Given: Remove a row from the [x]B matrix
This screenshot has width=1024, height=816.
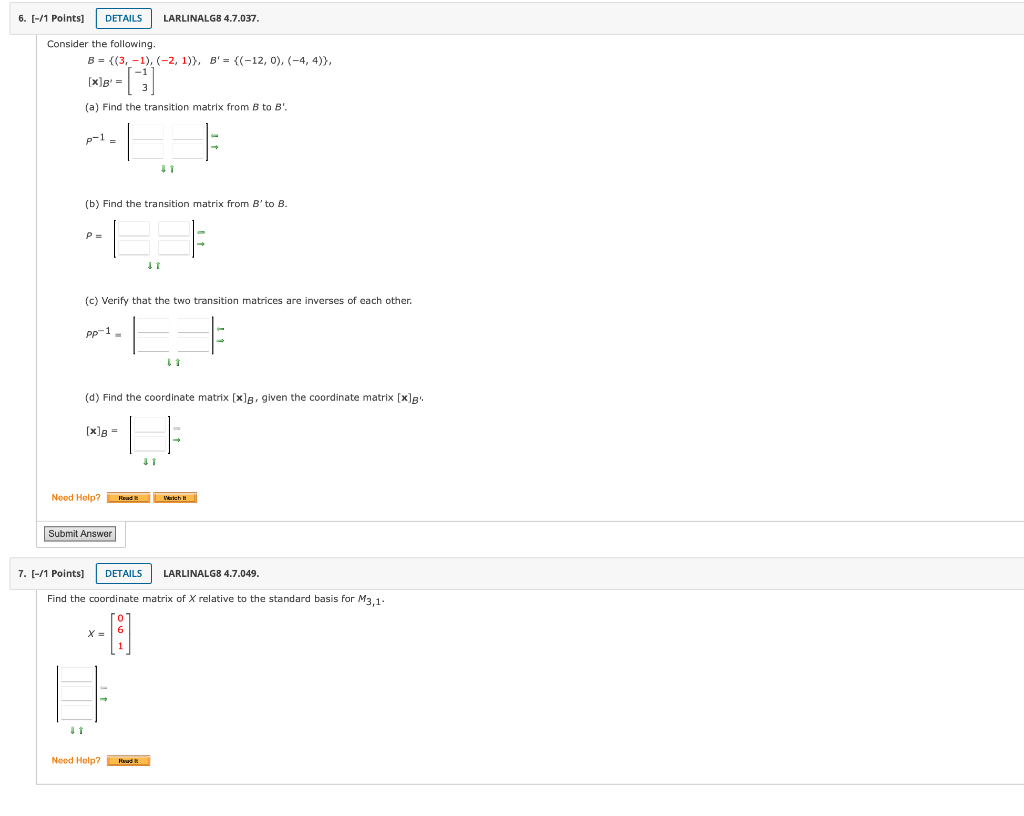Looking at the screenshot, I should click(x=154, y=462).
